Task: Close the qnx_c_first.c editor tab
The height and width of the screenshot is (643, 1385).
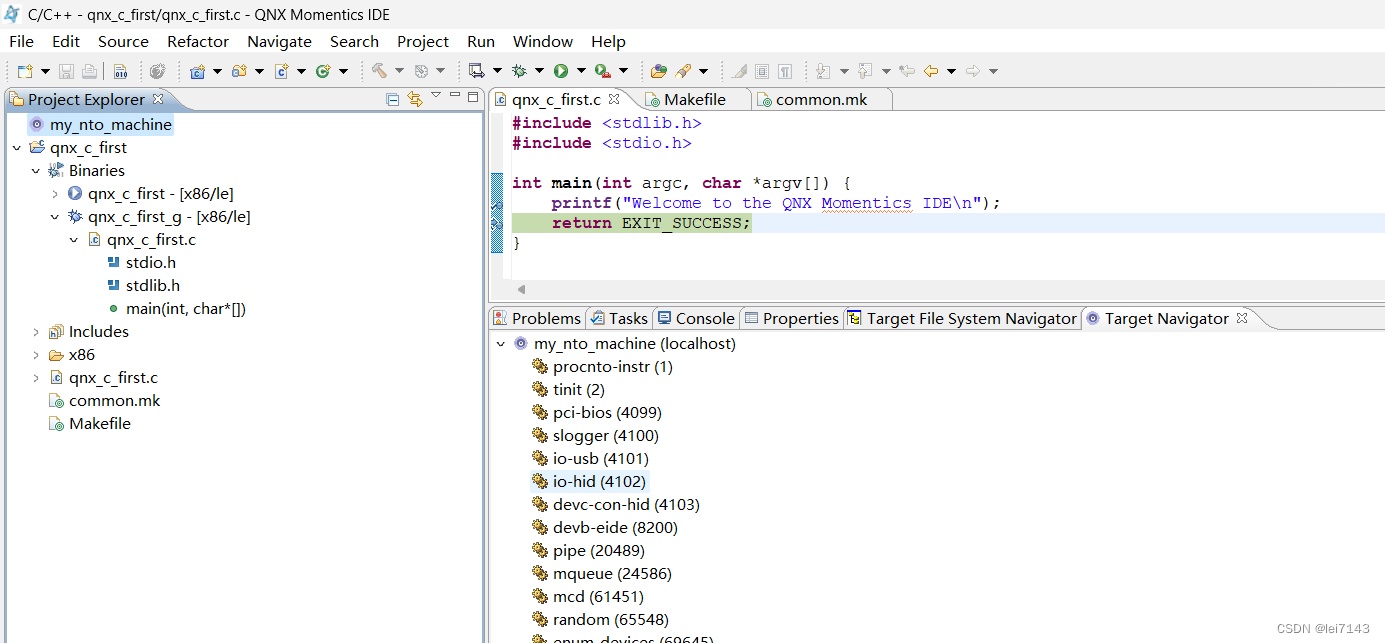Action: tap(614, 99)
